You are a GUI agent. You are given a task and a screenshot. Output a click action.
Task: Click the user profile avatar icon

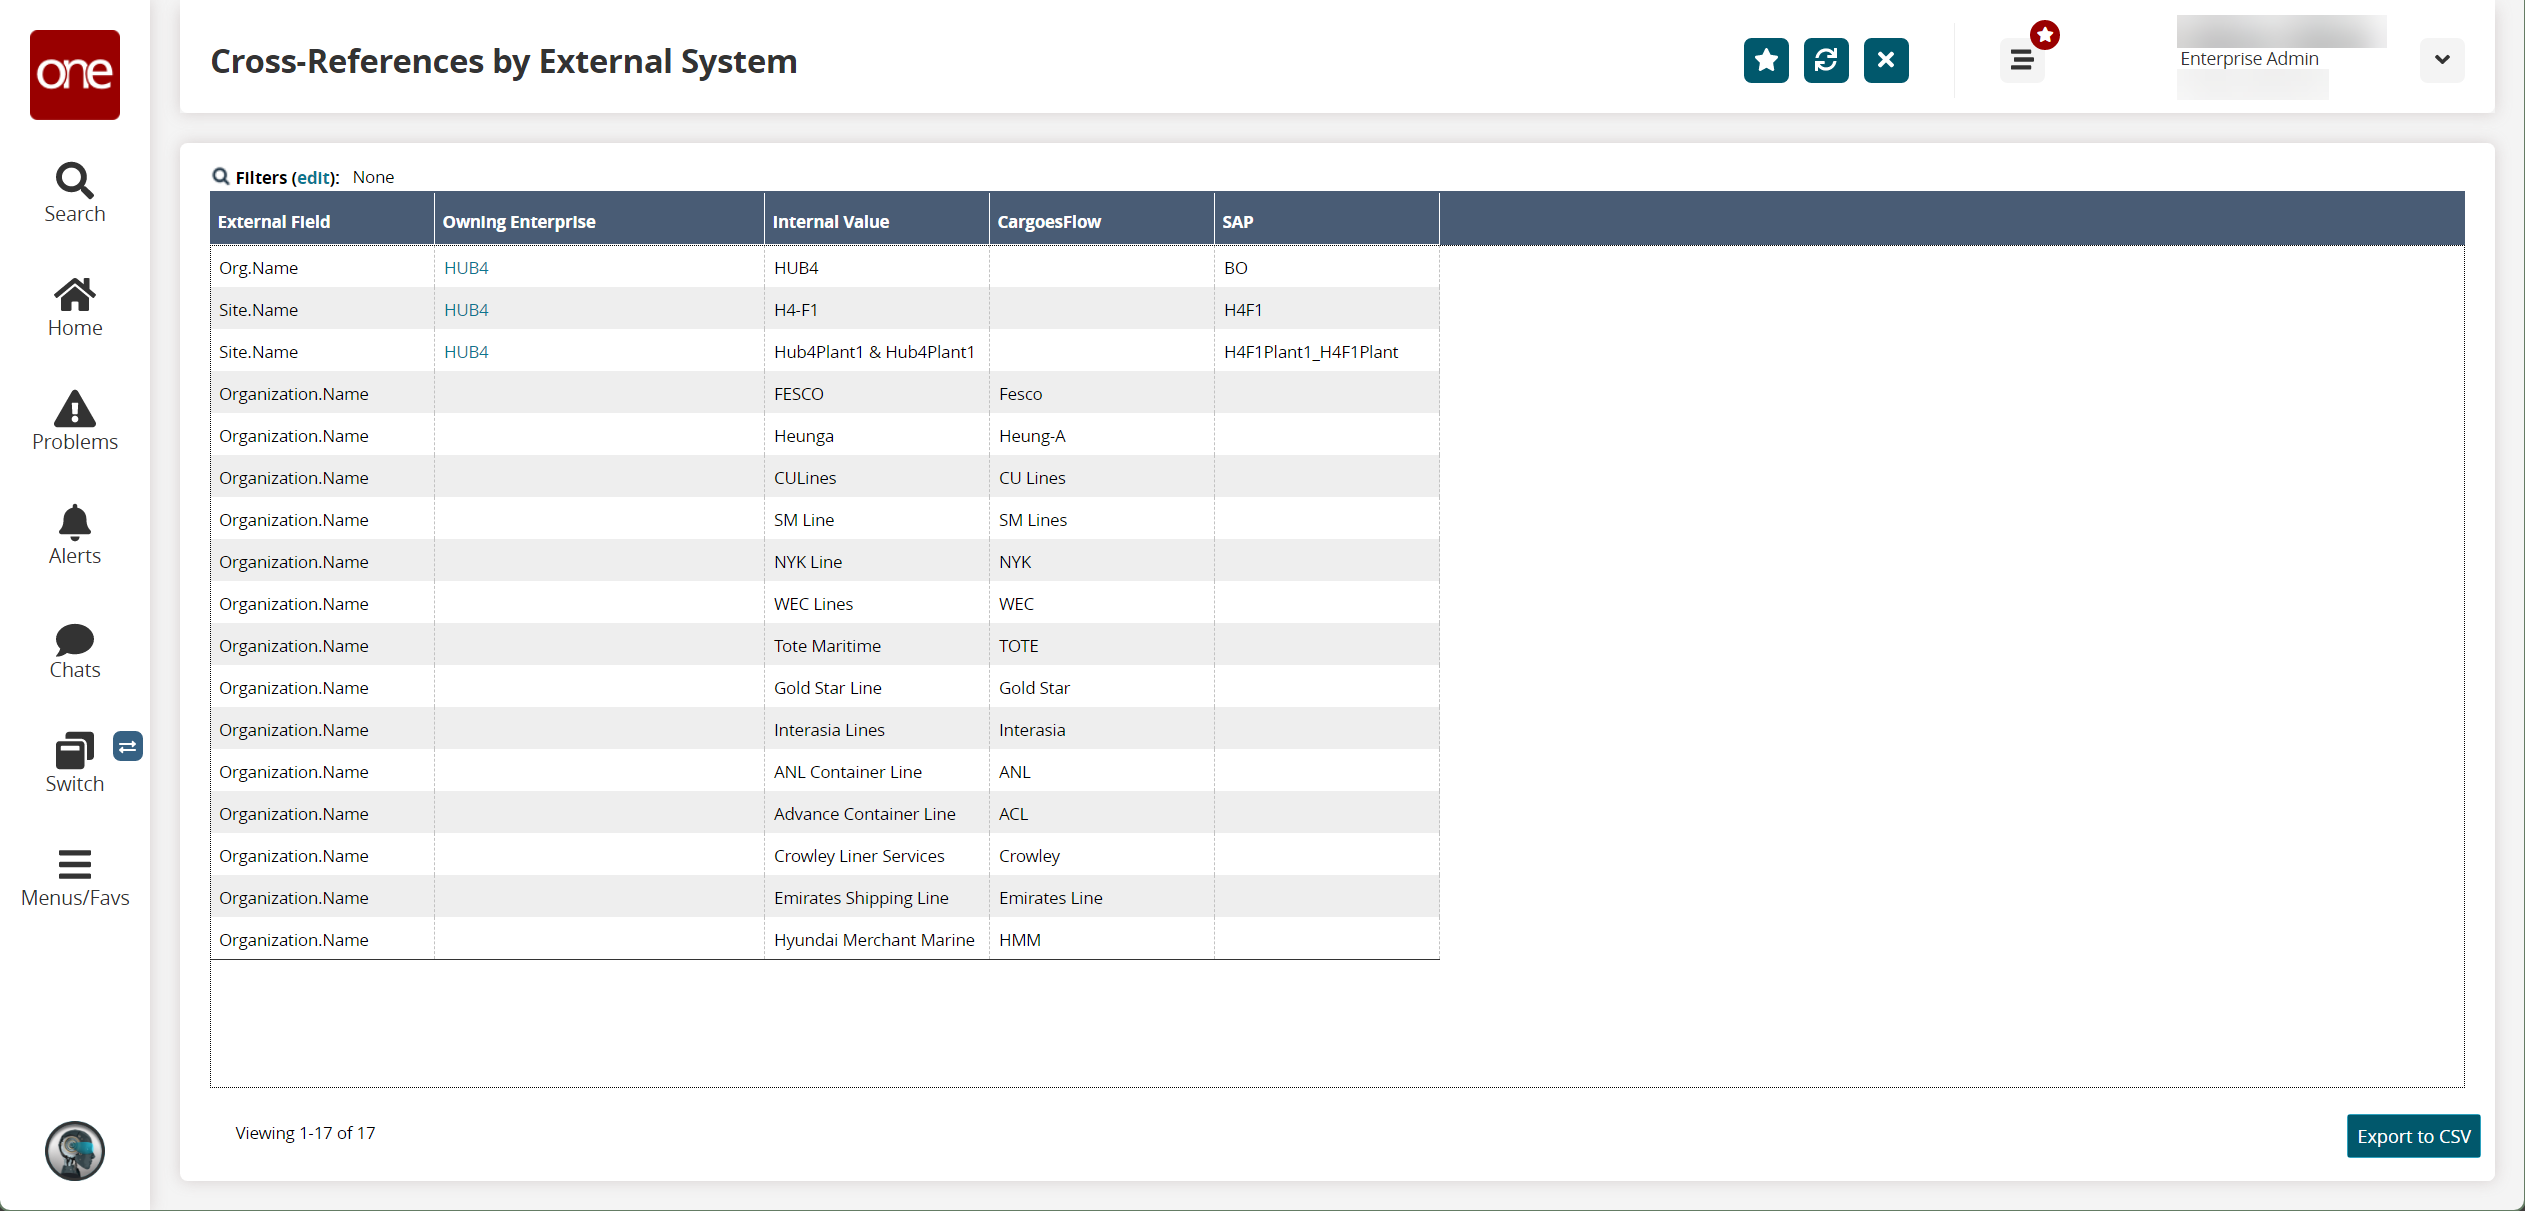pyautogui.click(x=72, y=1150)
